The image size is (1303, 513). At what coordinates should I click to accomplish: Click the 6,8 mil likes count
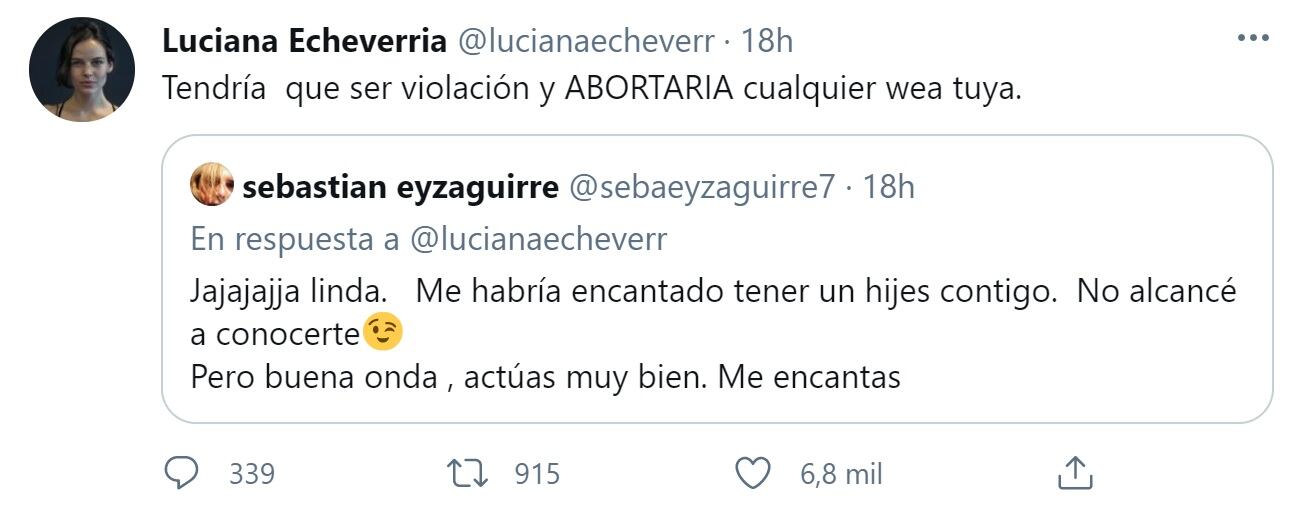pyautogui.click(x=841, y=473)
